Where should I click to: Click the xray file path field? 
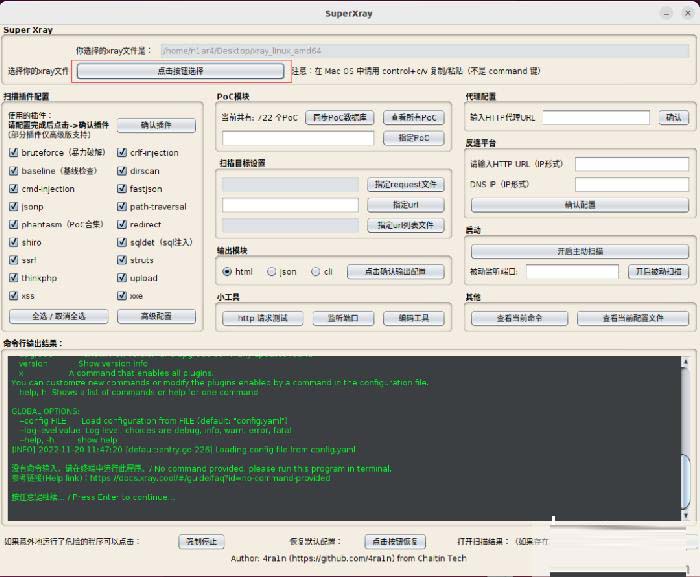pos(425,51)
